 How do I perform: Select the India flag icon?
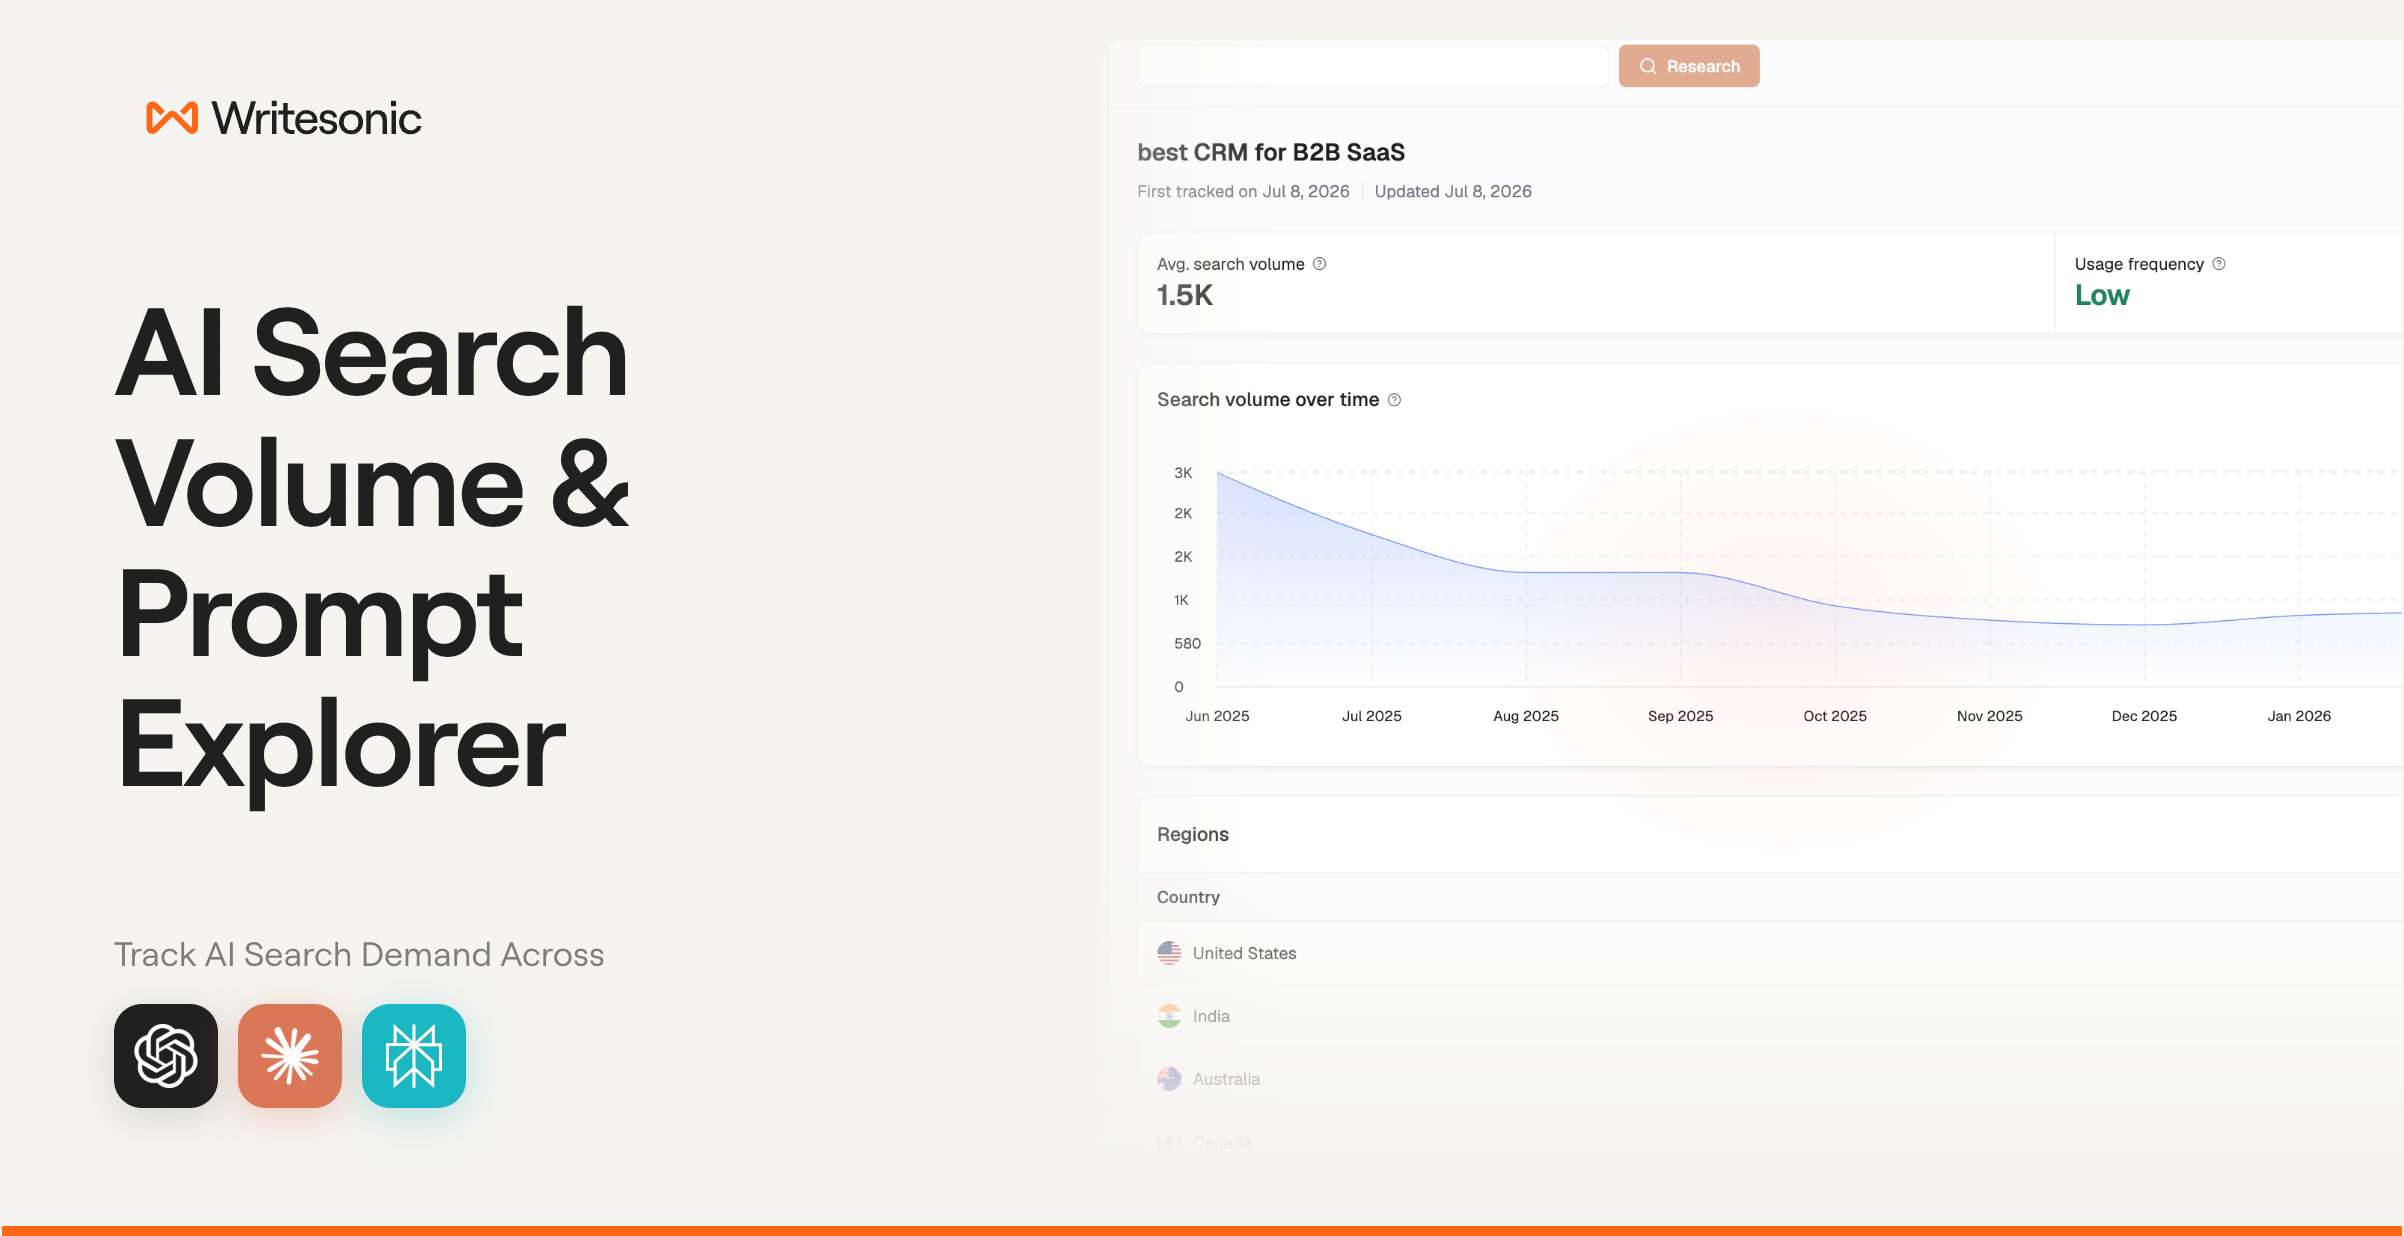pos(1169,1016)
